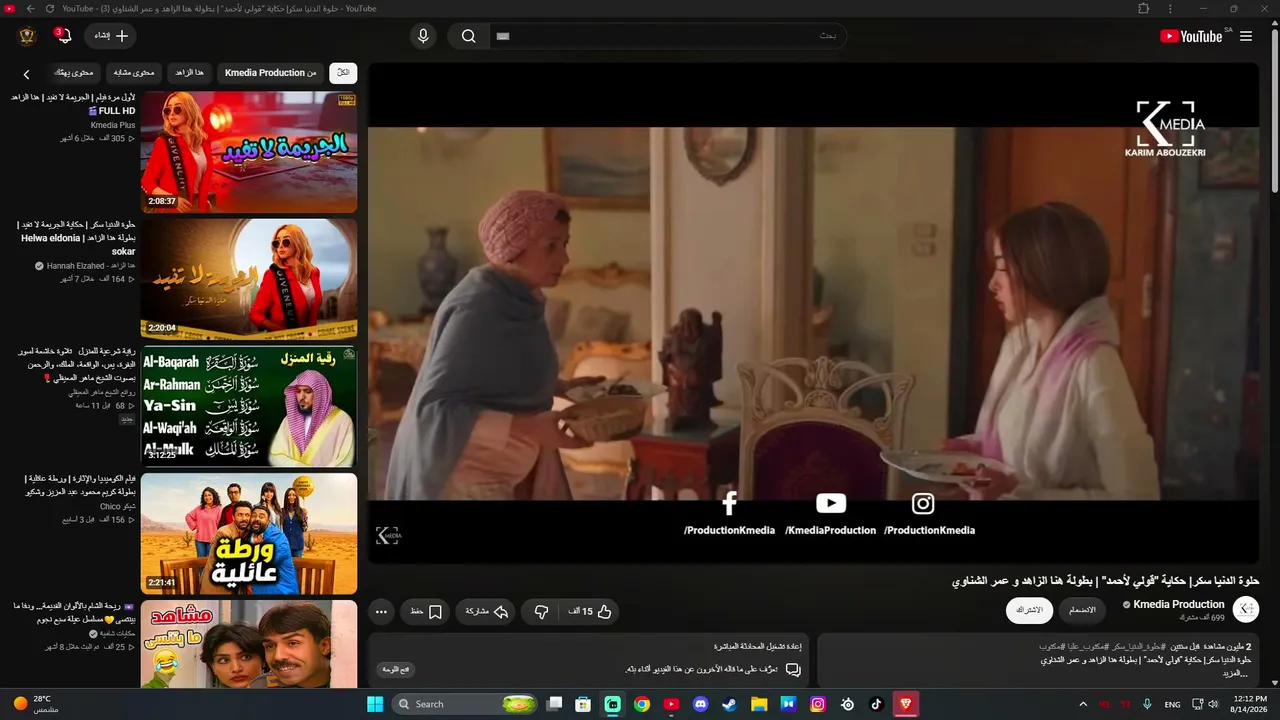Open Instagram from taskbar

coord(818,704)
